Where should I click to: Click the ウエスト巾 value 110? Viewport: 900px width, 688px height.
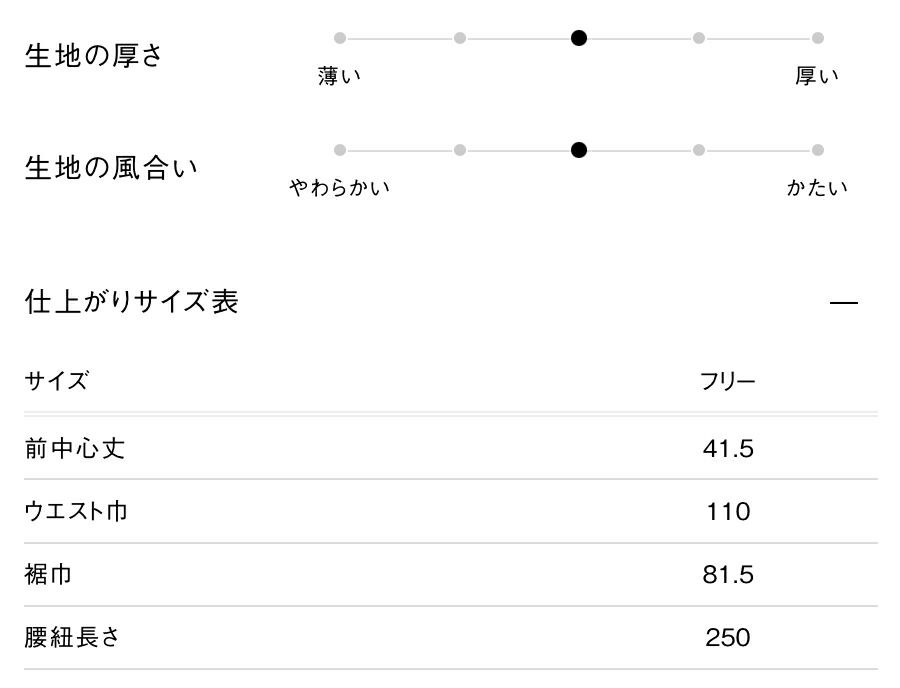pyautogui.click(x=727, y=512)
